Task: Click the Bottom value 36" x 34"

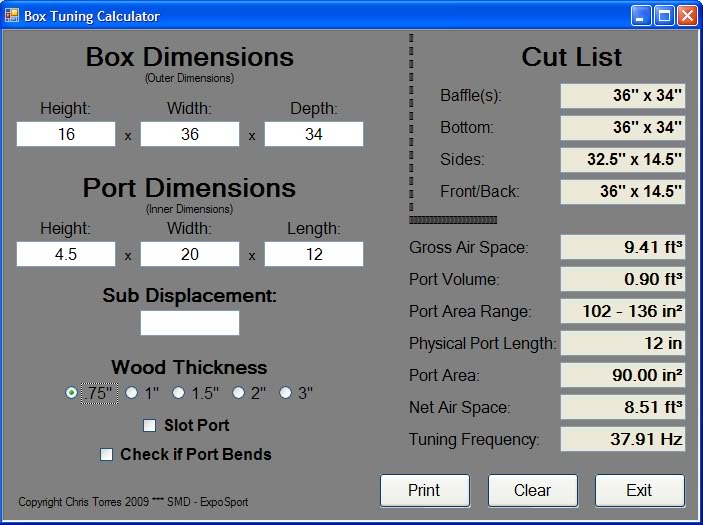Action: click(x=623, y=128)
